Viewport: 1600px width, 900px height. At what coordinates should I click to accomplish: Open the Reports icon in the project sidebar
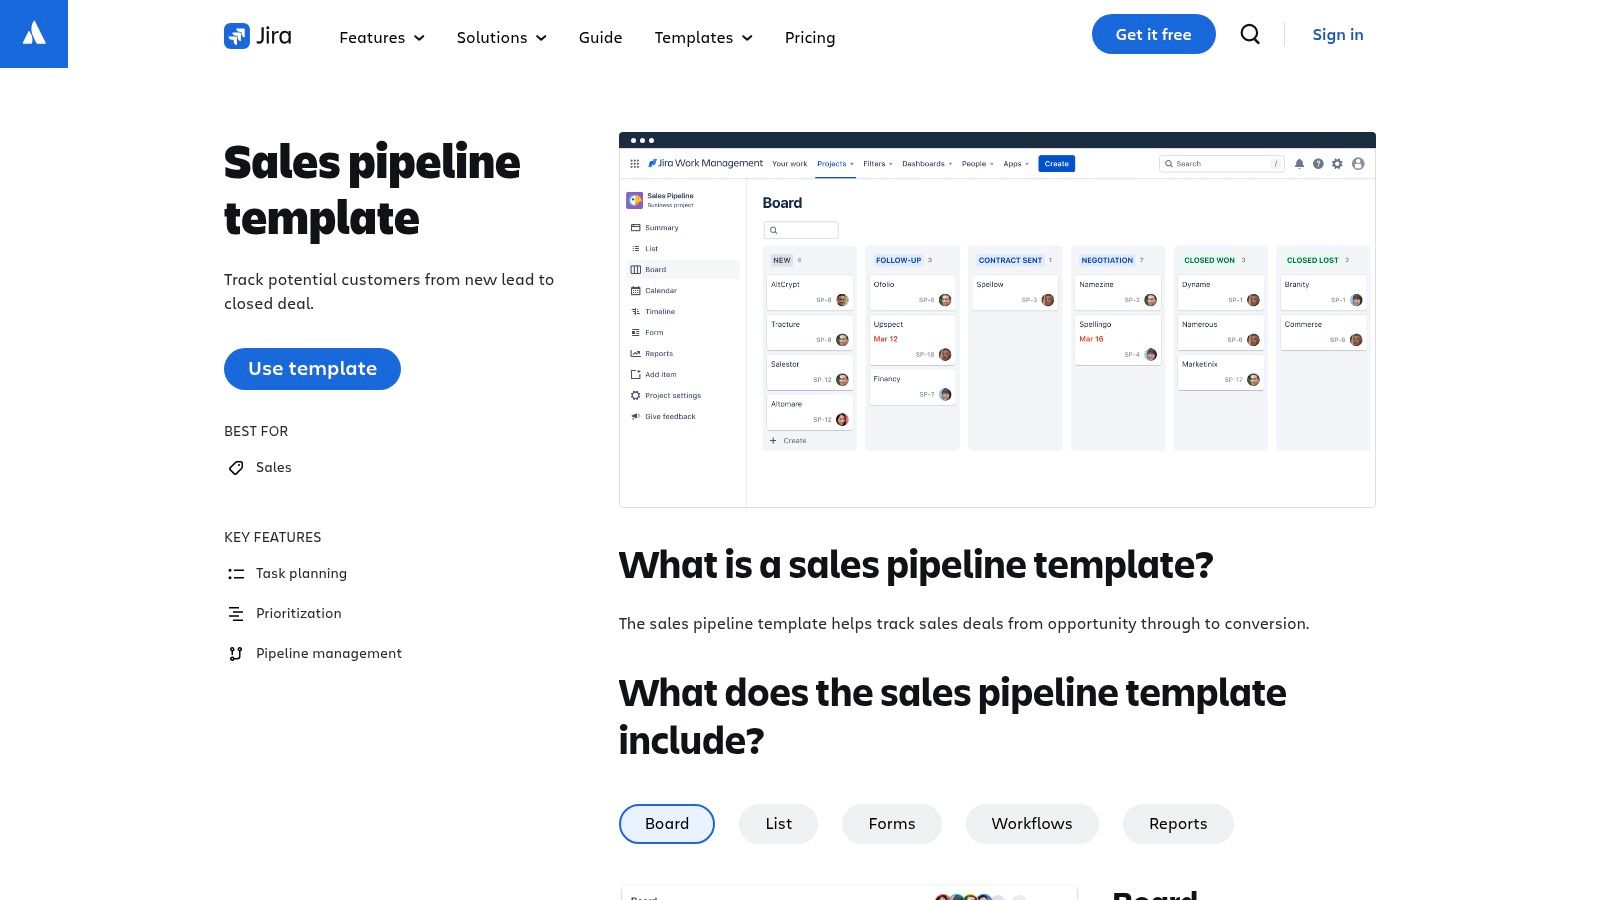click(635, 353)
